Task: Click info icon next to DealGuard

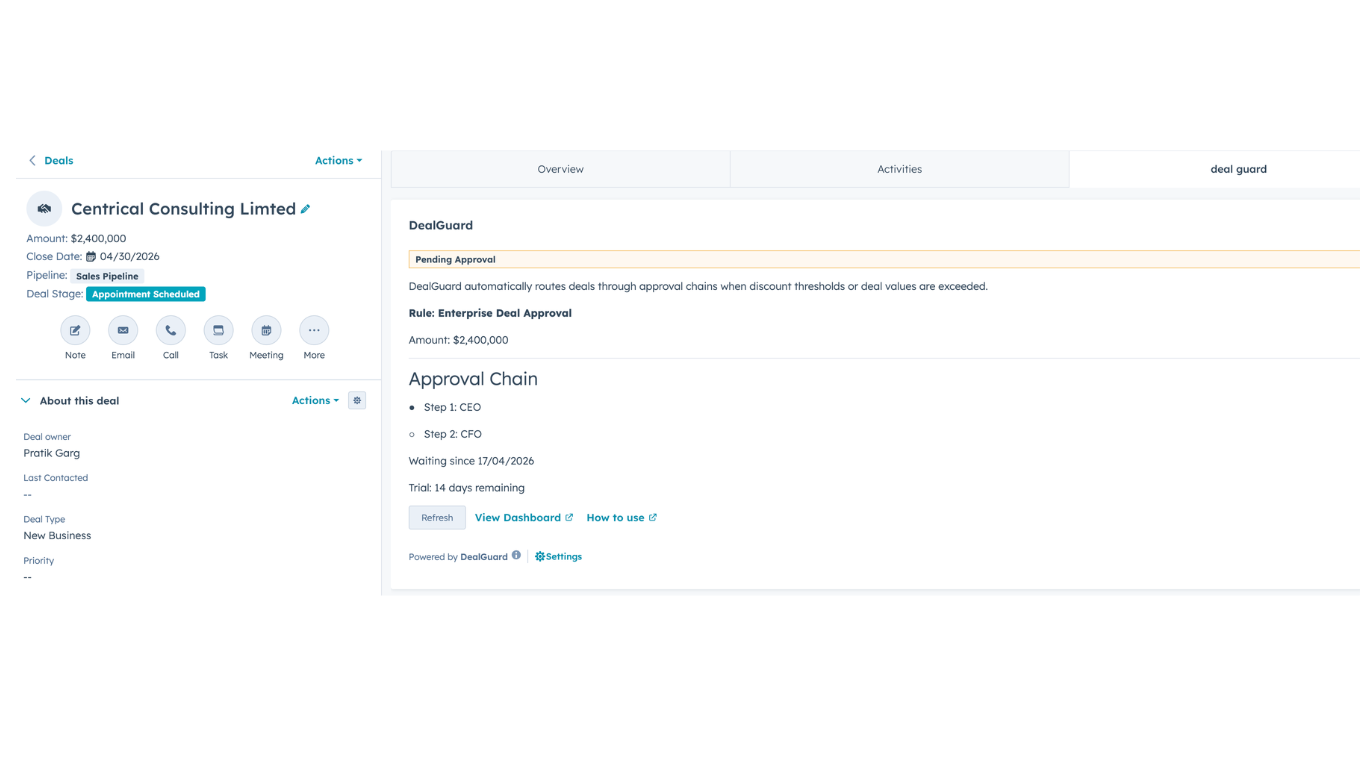Action: (x=516, y=555)
